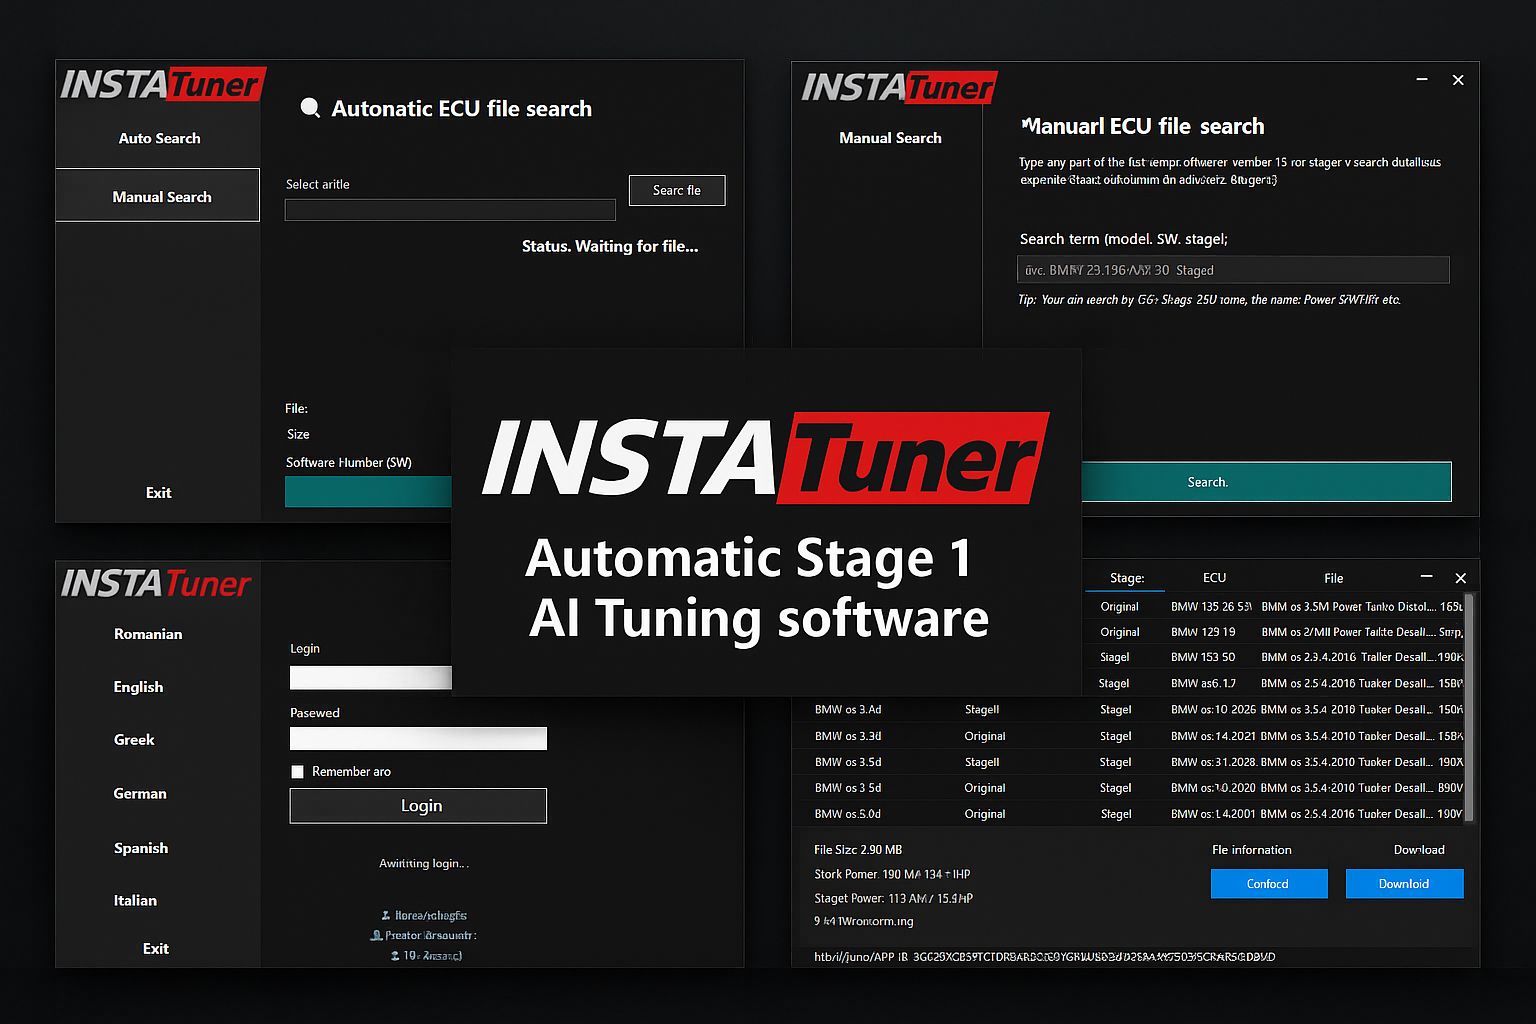1536x1024 pixels.
Task: Select English language
Action: 138,687
